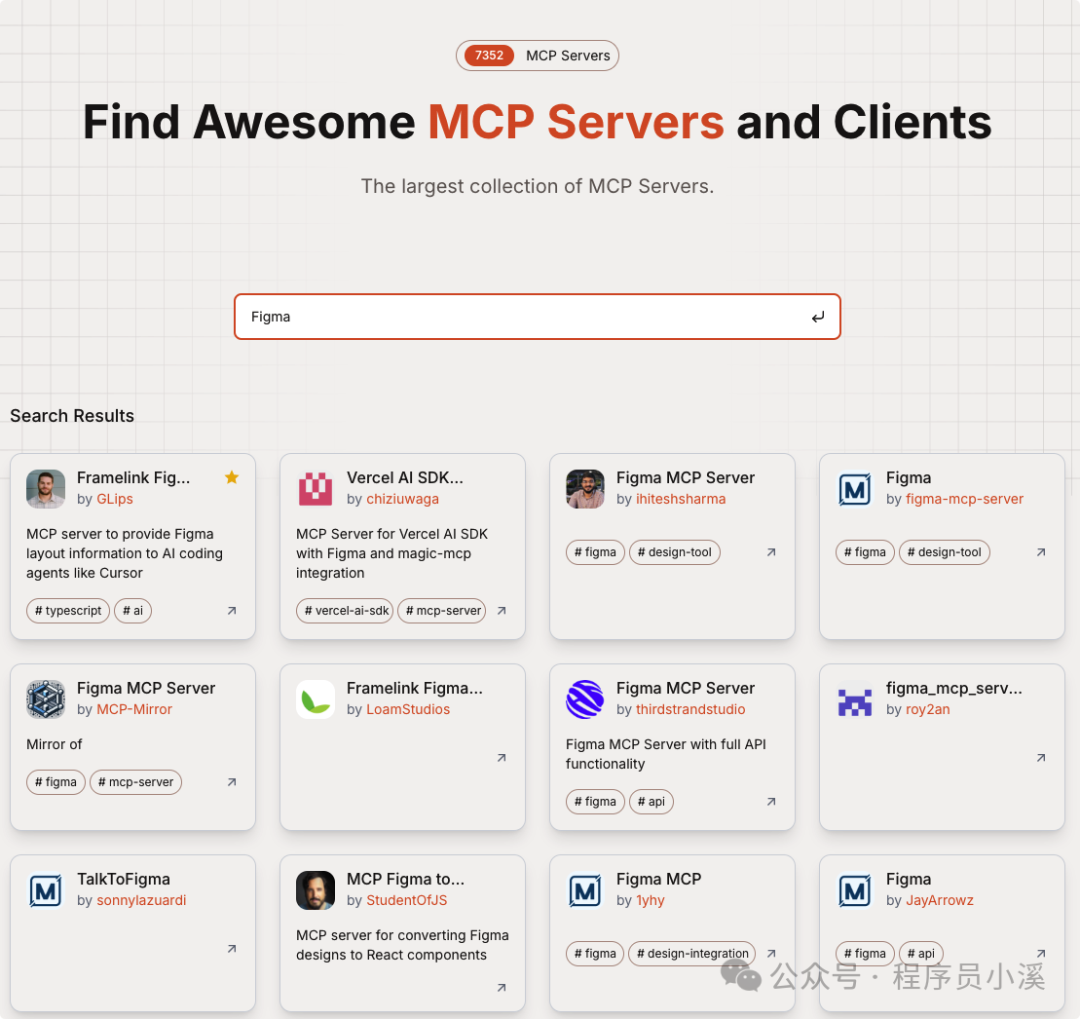Click M logo icon on TalkToFigma card
The height and width of the screenshot is (1019, 1080).
tap(45, 889)
